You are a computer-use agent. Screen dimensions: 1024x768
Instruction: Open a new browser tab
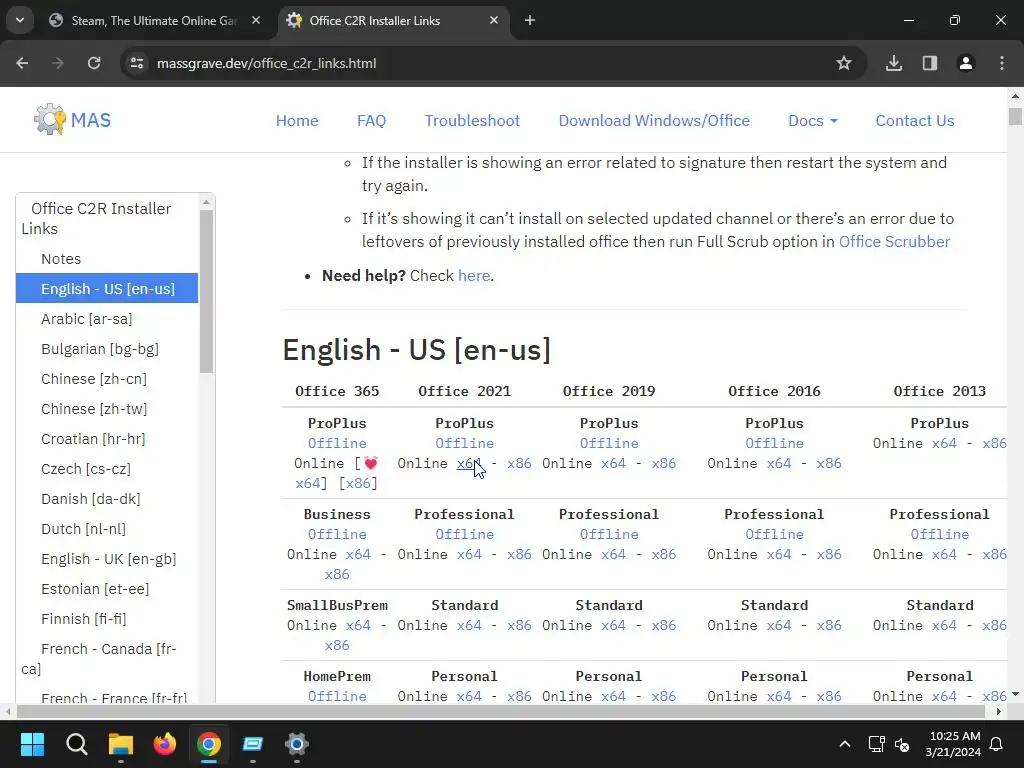click(x=530, y=20)
